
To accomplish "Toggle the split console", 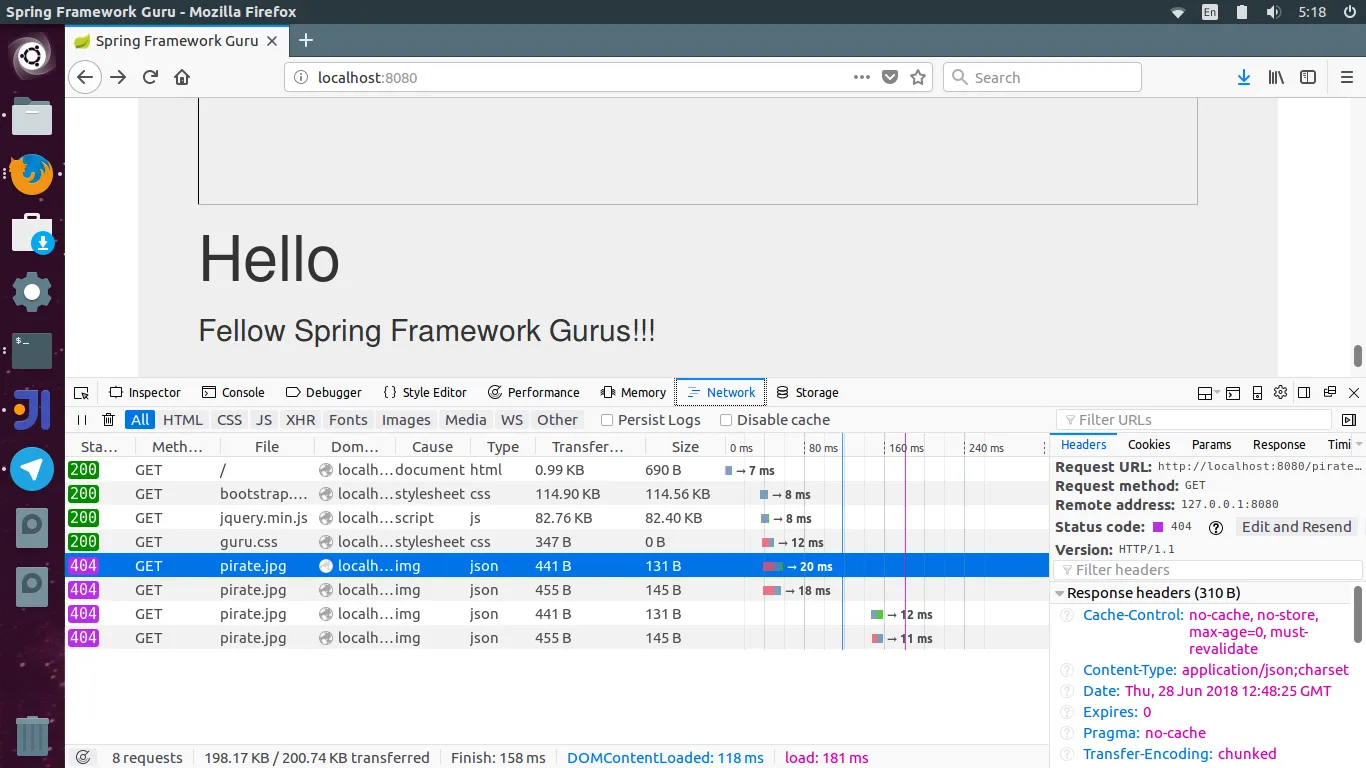I will [1233, 393].
